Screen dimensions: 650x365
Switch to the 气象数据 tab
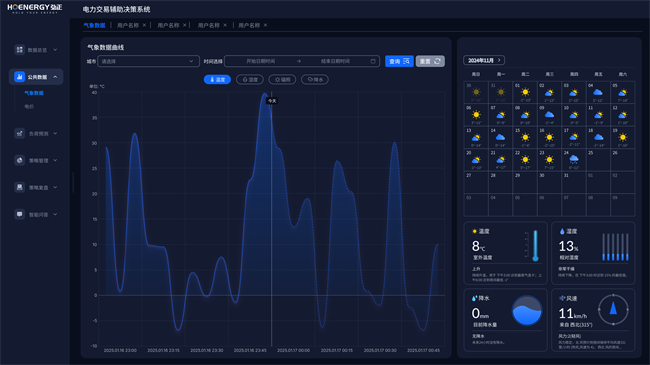(x=95, y=25)
